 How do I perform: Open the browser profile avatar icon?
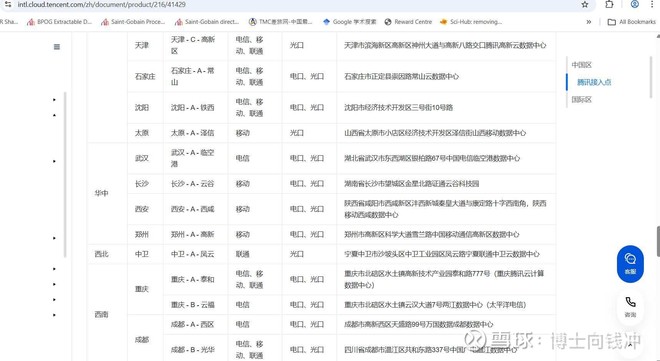pos(635,4)
